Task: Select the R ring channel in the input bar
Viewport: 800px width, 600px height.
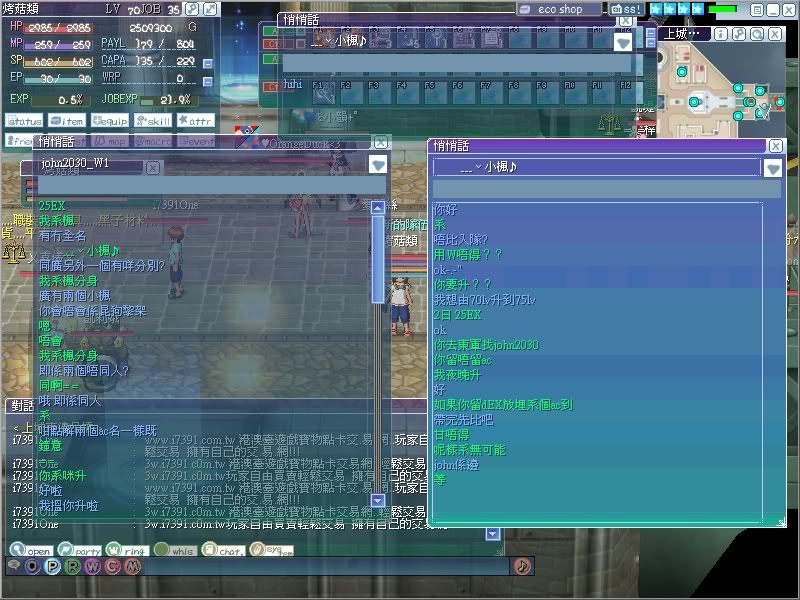Action: point(72,566)
